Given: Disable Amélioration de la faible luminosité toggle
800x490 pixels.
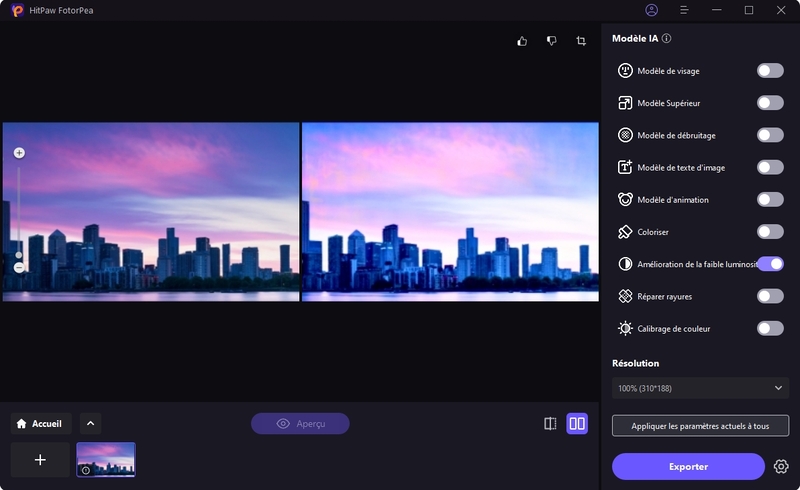Looking at the screenshot, I should [769, 264].
